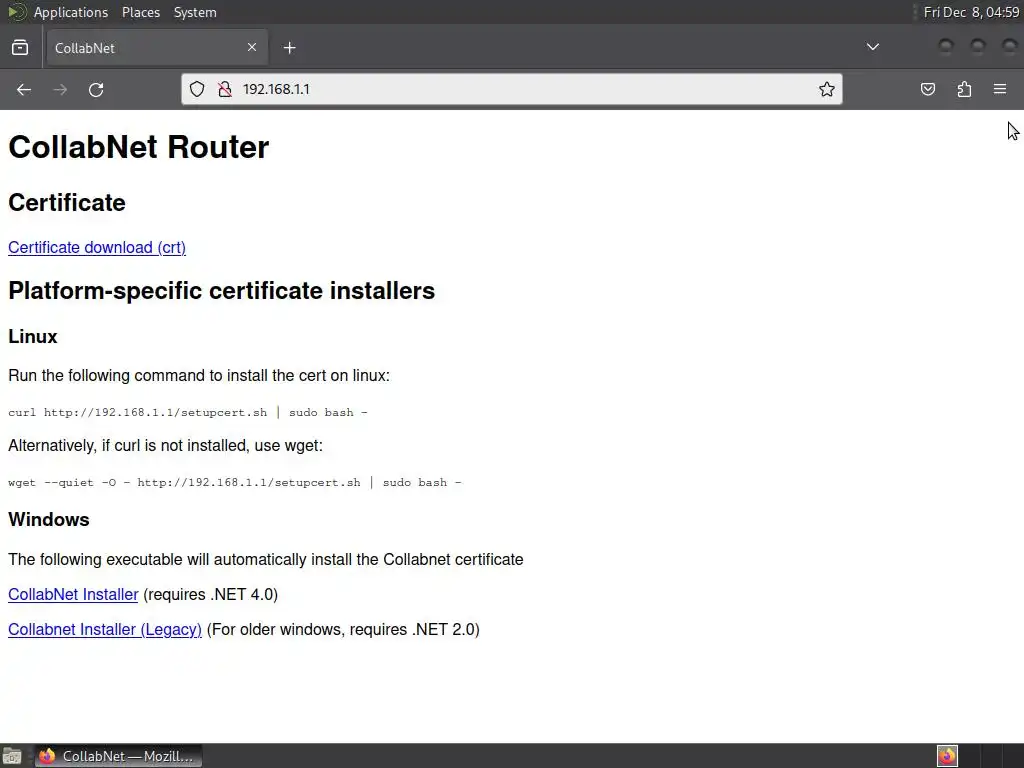Open the System menu

tap(195, 12)
